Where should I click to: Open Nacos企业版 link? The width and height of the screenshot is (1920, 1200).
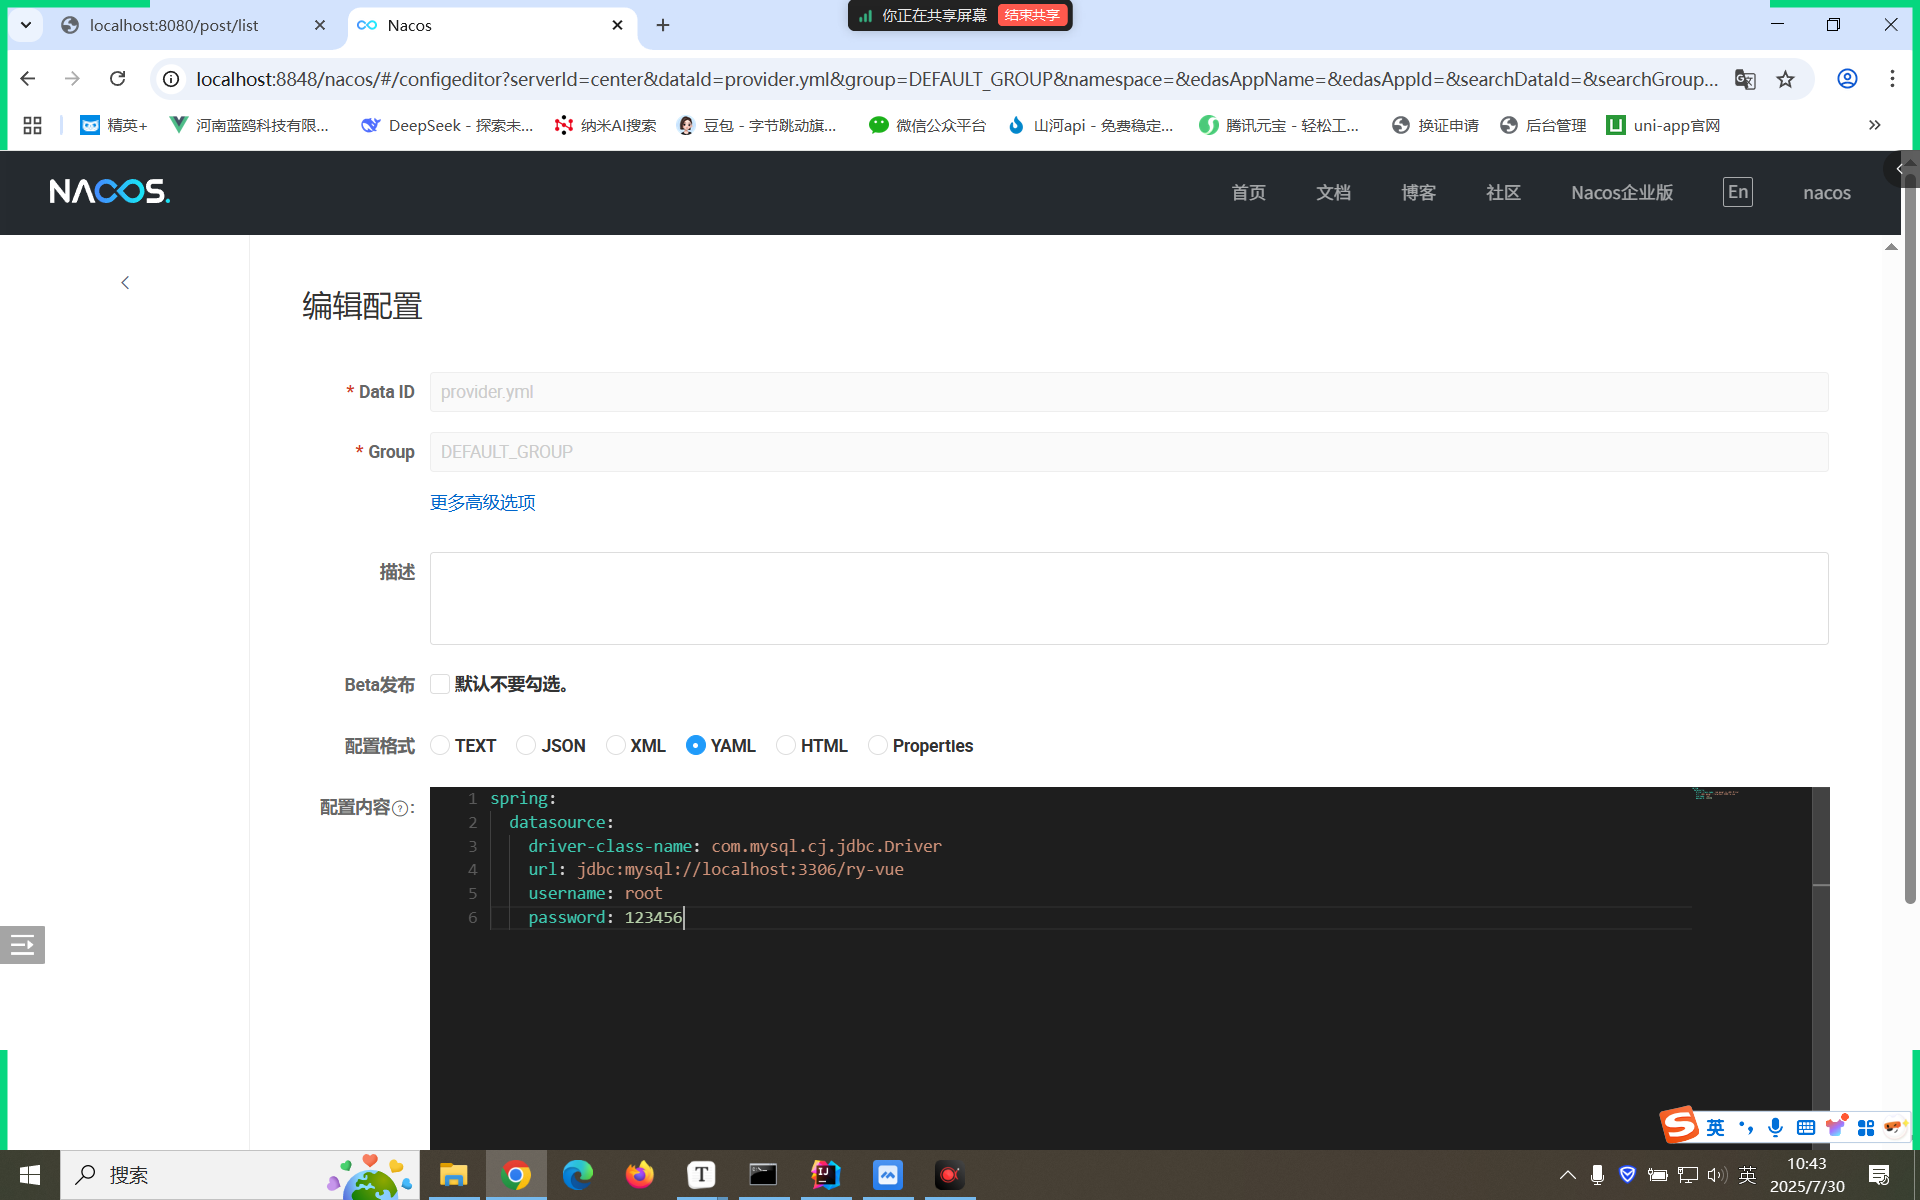1622,193
